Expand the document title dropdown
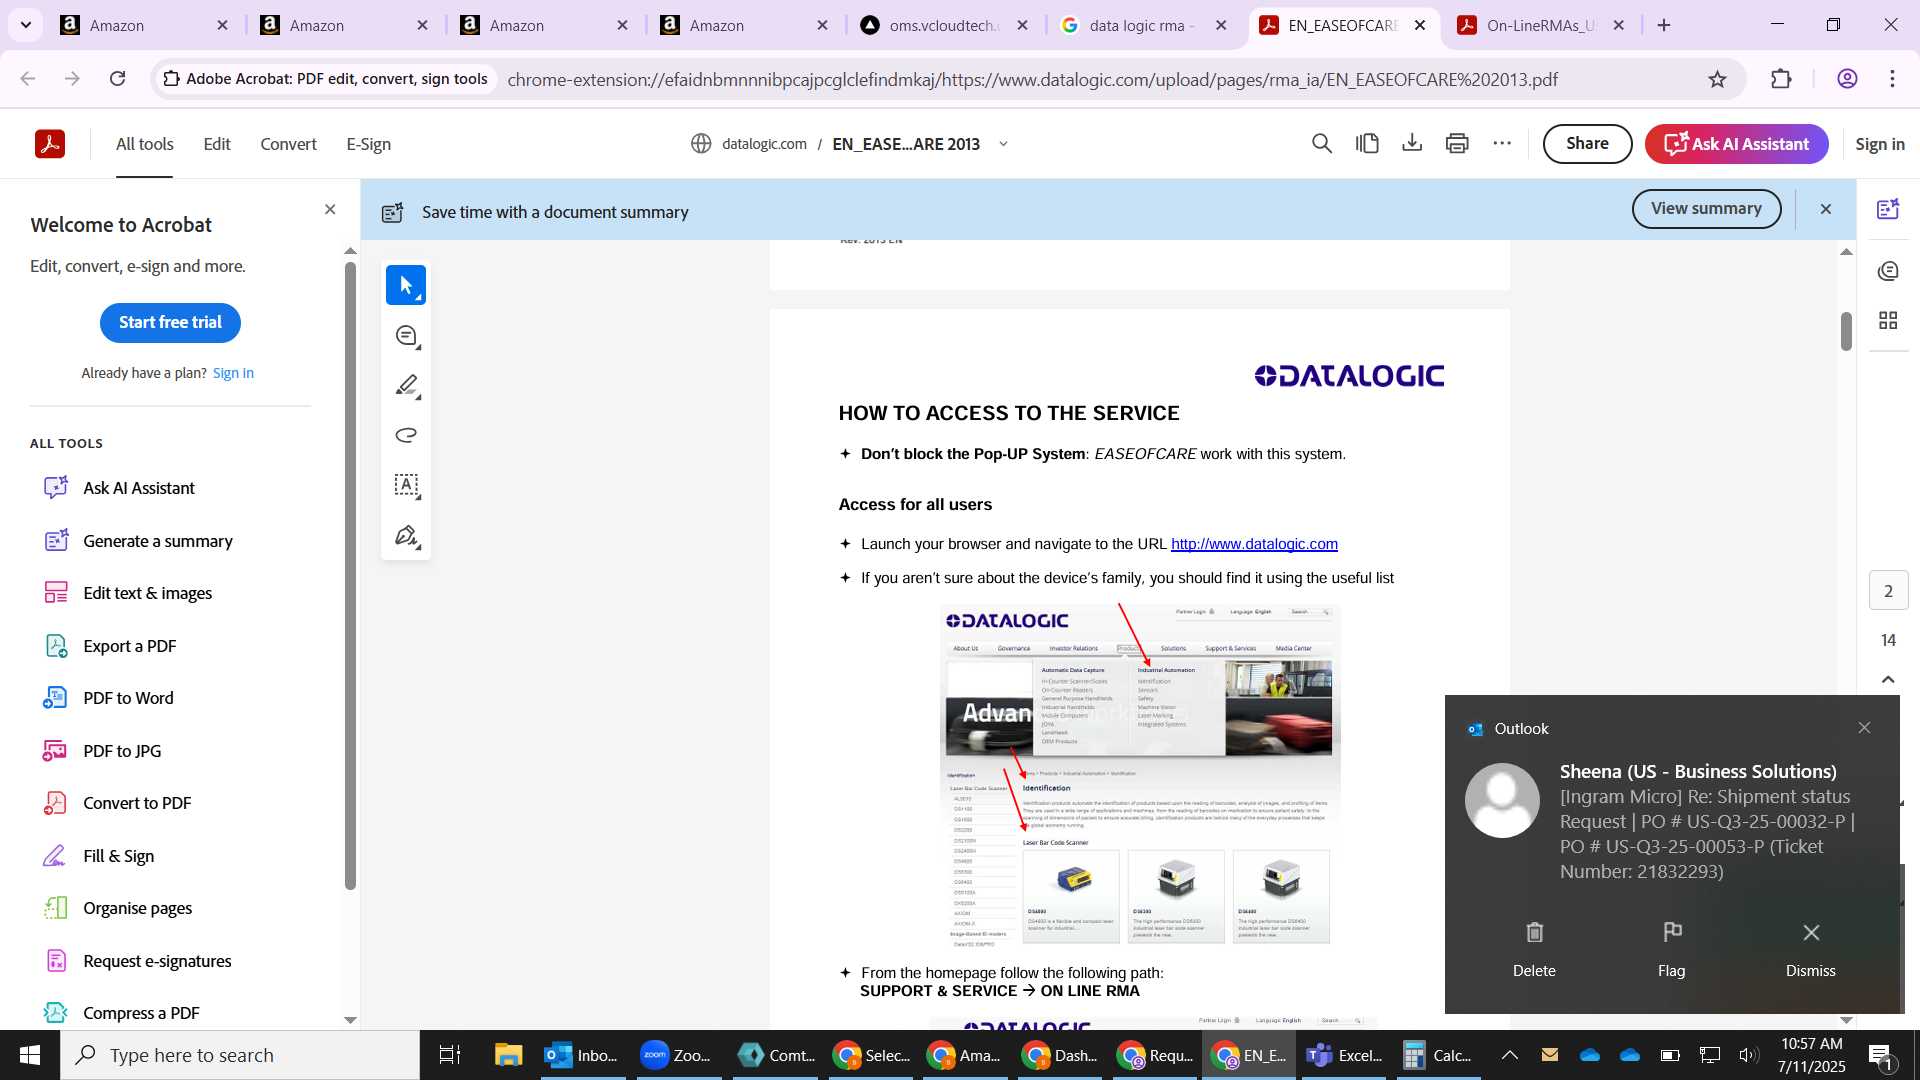Screen dimensions: 1920x1080 click(1003, 144)
